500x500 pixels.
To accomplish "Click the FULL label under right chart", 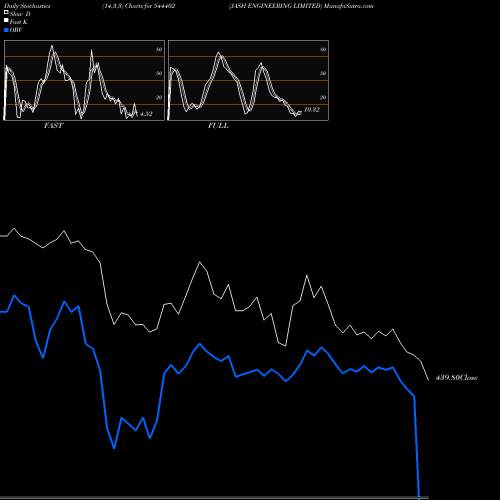I will point(218,126).
